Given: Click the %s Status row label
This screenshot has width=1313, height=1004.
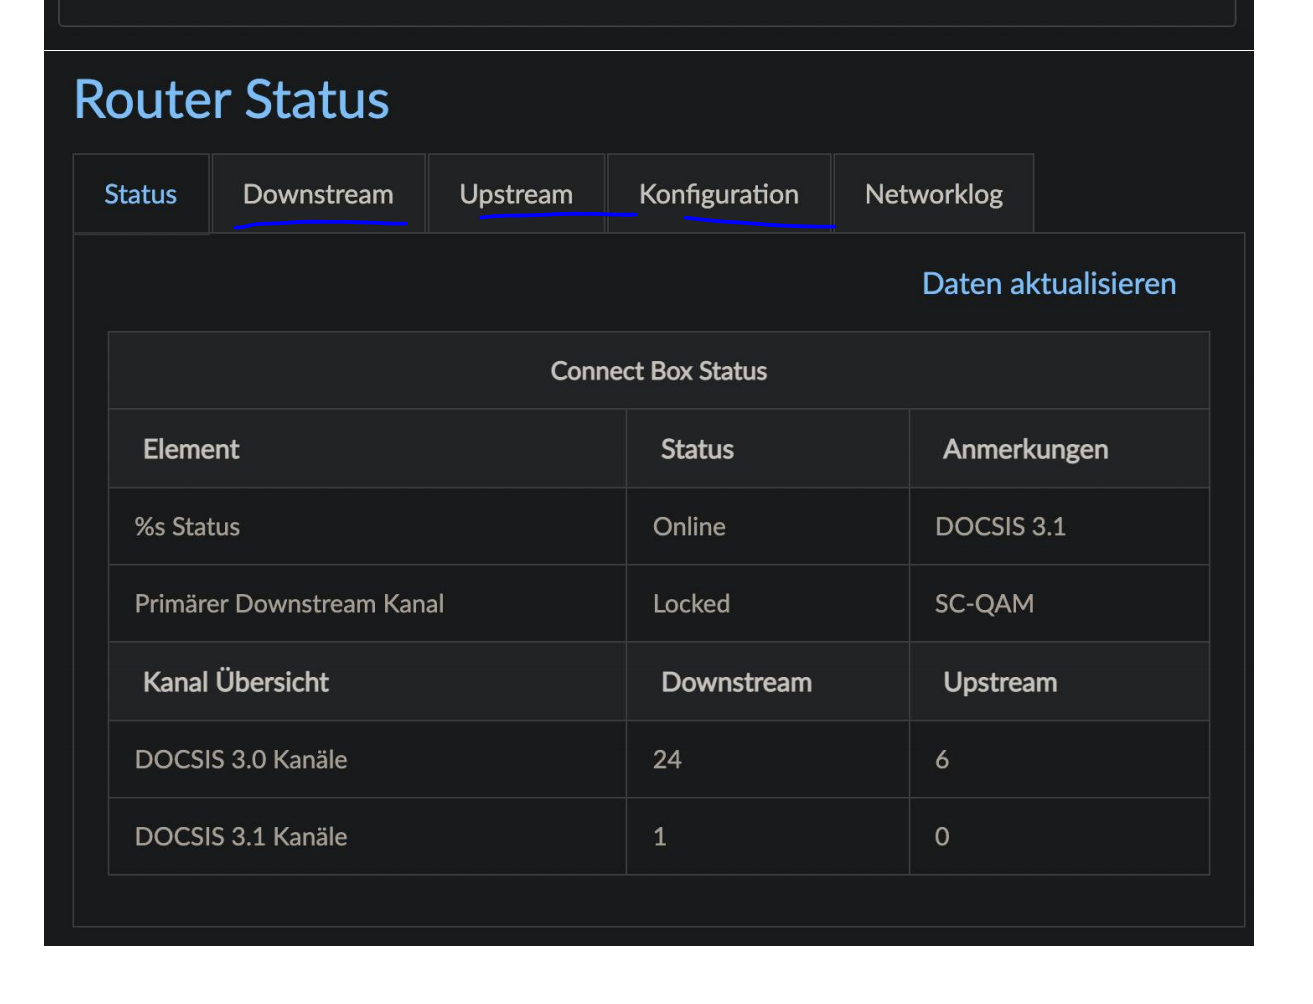Looking at the screenshot, I should [x=187, y=527].
